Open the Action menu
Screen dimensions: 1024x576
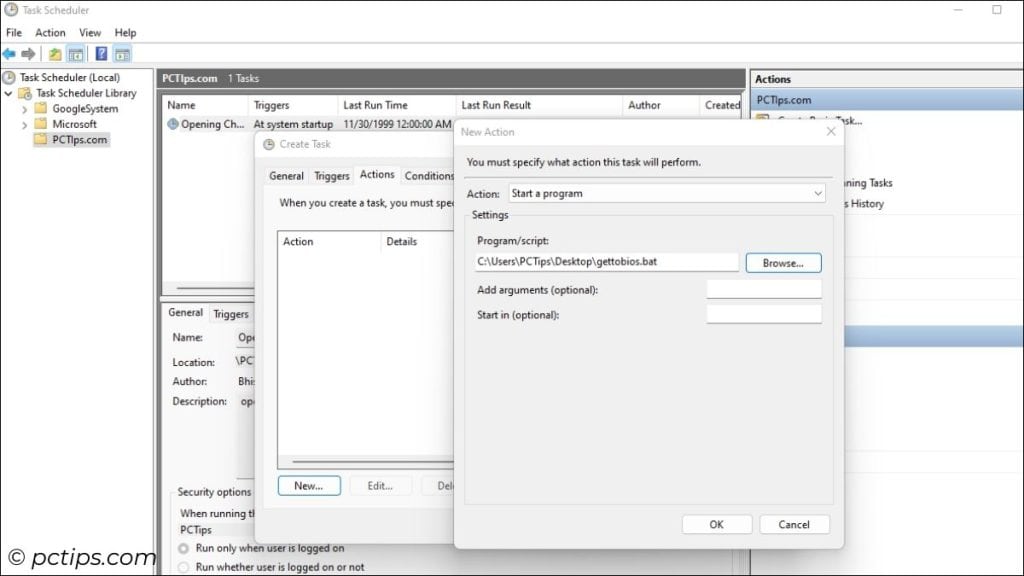50,32
